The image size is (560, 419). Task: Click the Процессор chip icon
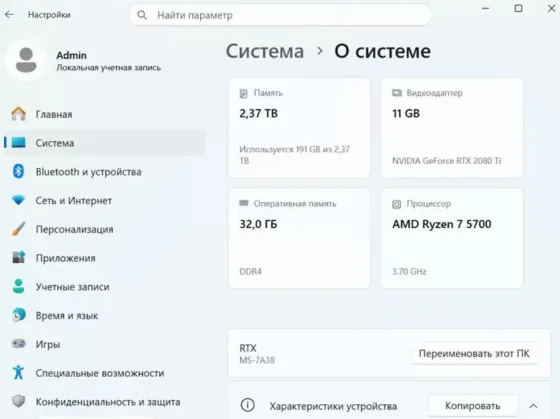coord(397,204)
